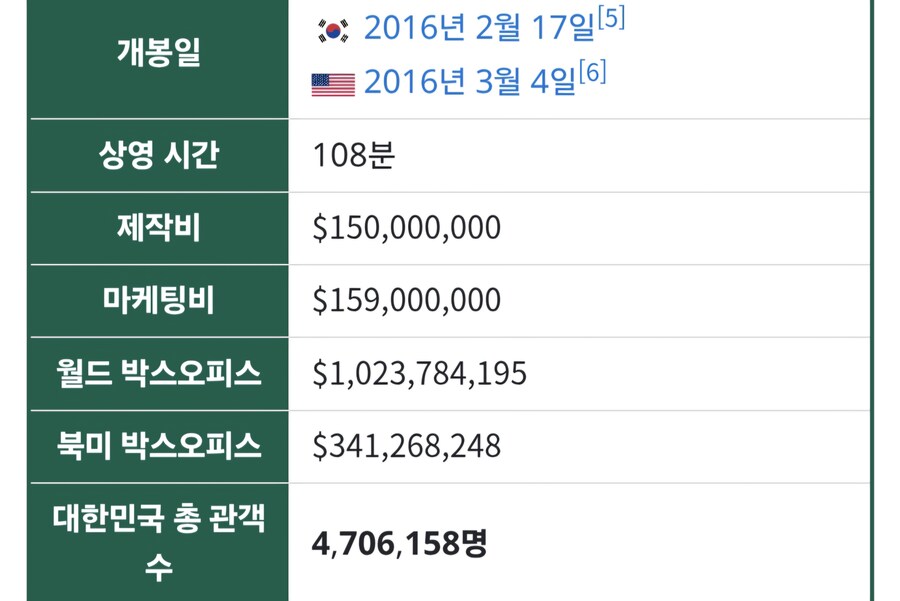Click the $150,000,000 budget value
900x601 pixels.
(x=406, y=229)
